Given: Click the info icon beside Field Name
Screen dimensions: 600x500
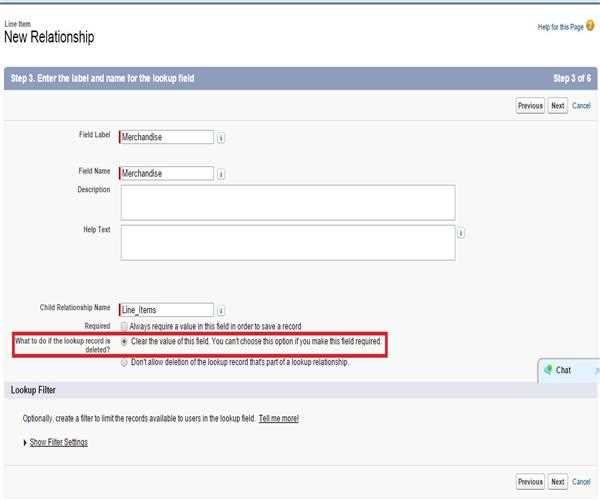Looking at the screenshot, I should click(x=221, y=173).
